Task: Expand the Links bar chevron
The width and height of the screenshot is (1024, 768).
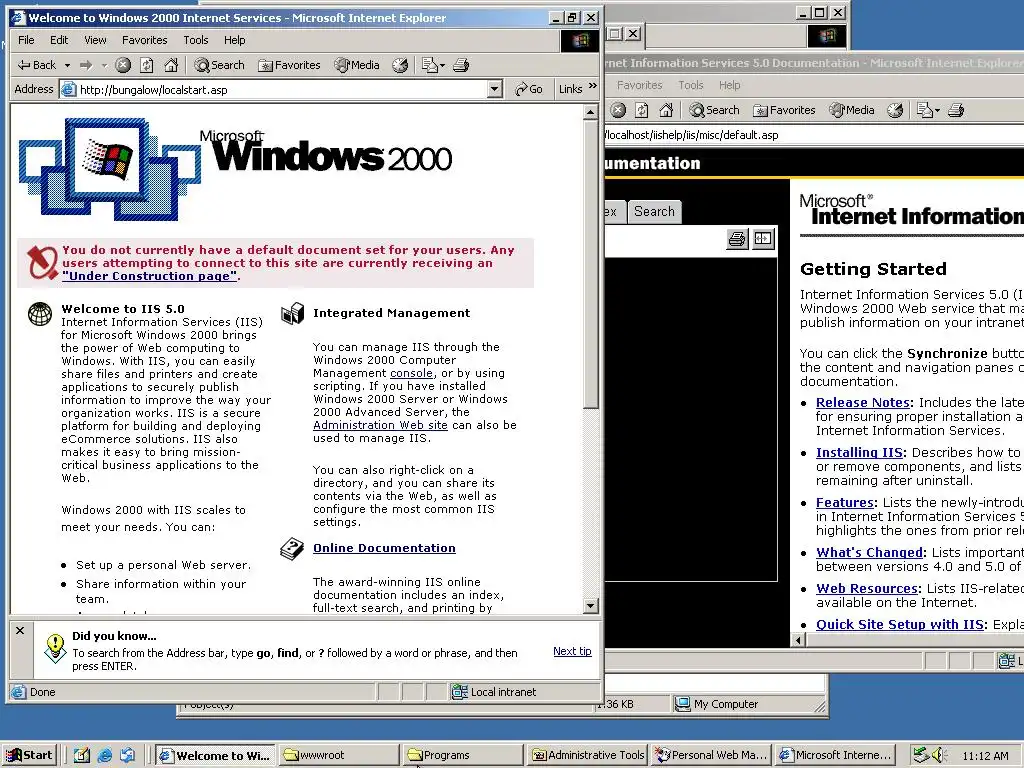Action: [592, 86]
